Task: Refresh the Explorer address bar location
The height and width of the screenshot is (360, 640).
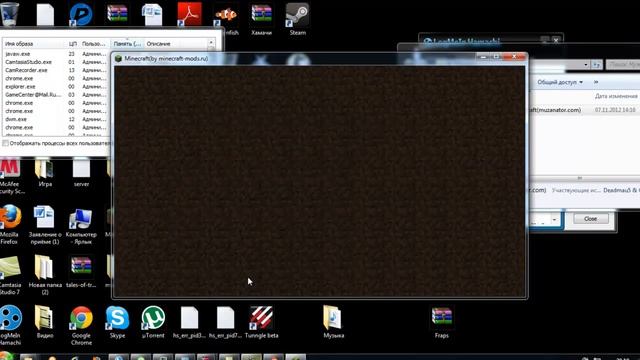Action: point(596,65)
